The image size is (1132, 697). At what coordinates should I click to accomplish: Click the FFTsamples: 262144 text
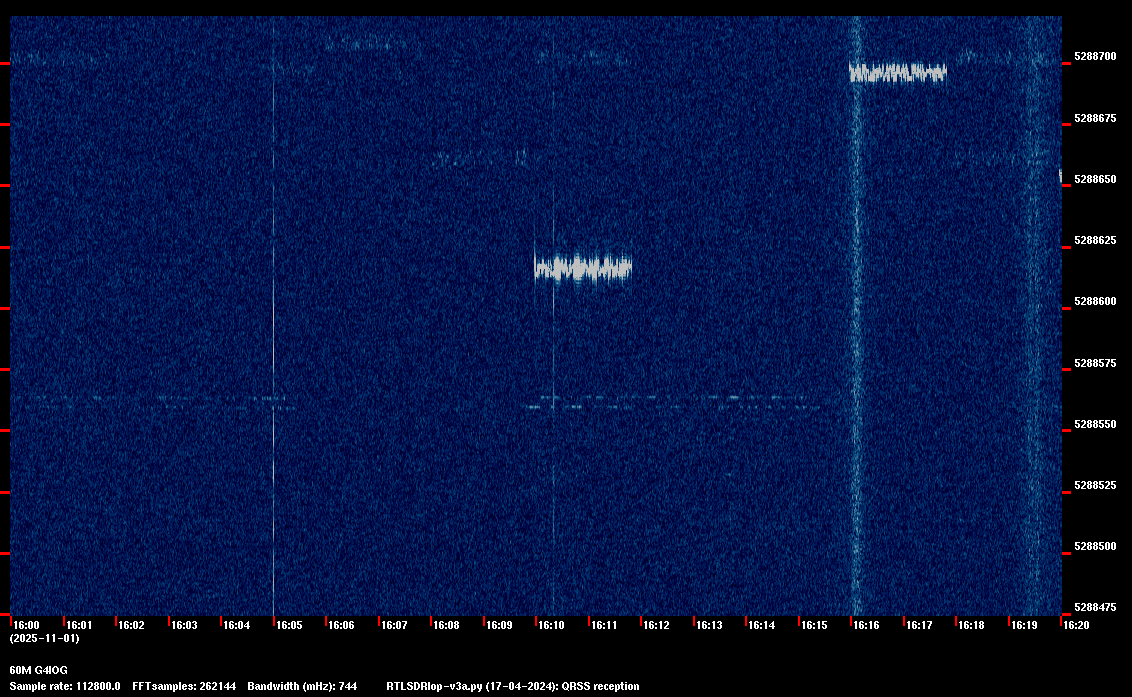[x=184, y=686]
